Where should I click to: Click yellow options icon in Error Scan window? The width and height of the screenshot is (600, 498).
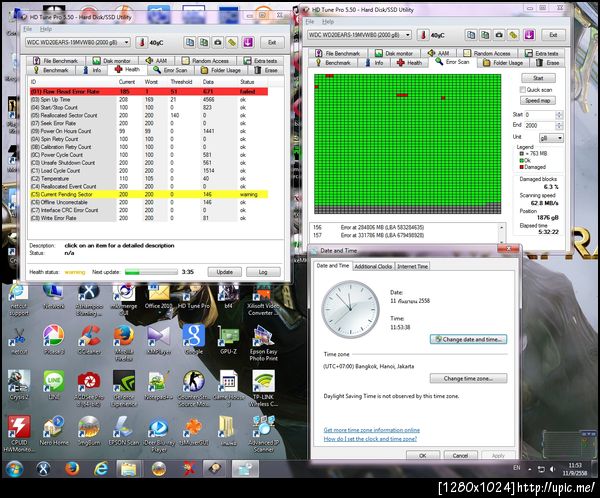tap(514, 35)
